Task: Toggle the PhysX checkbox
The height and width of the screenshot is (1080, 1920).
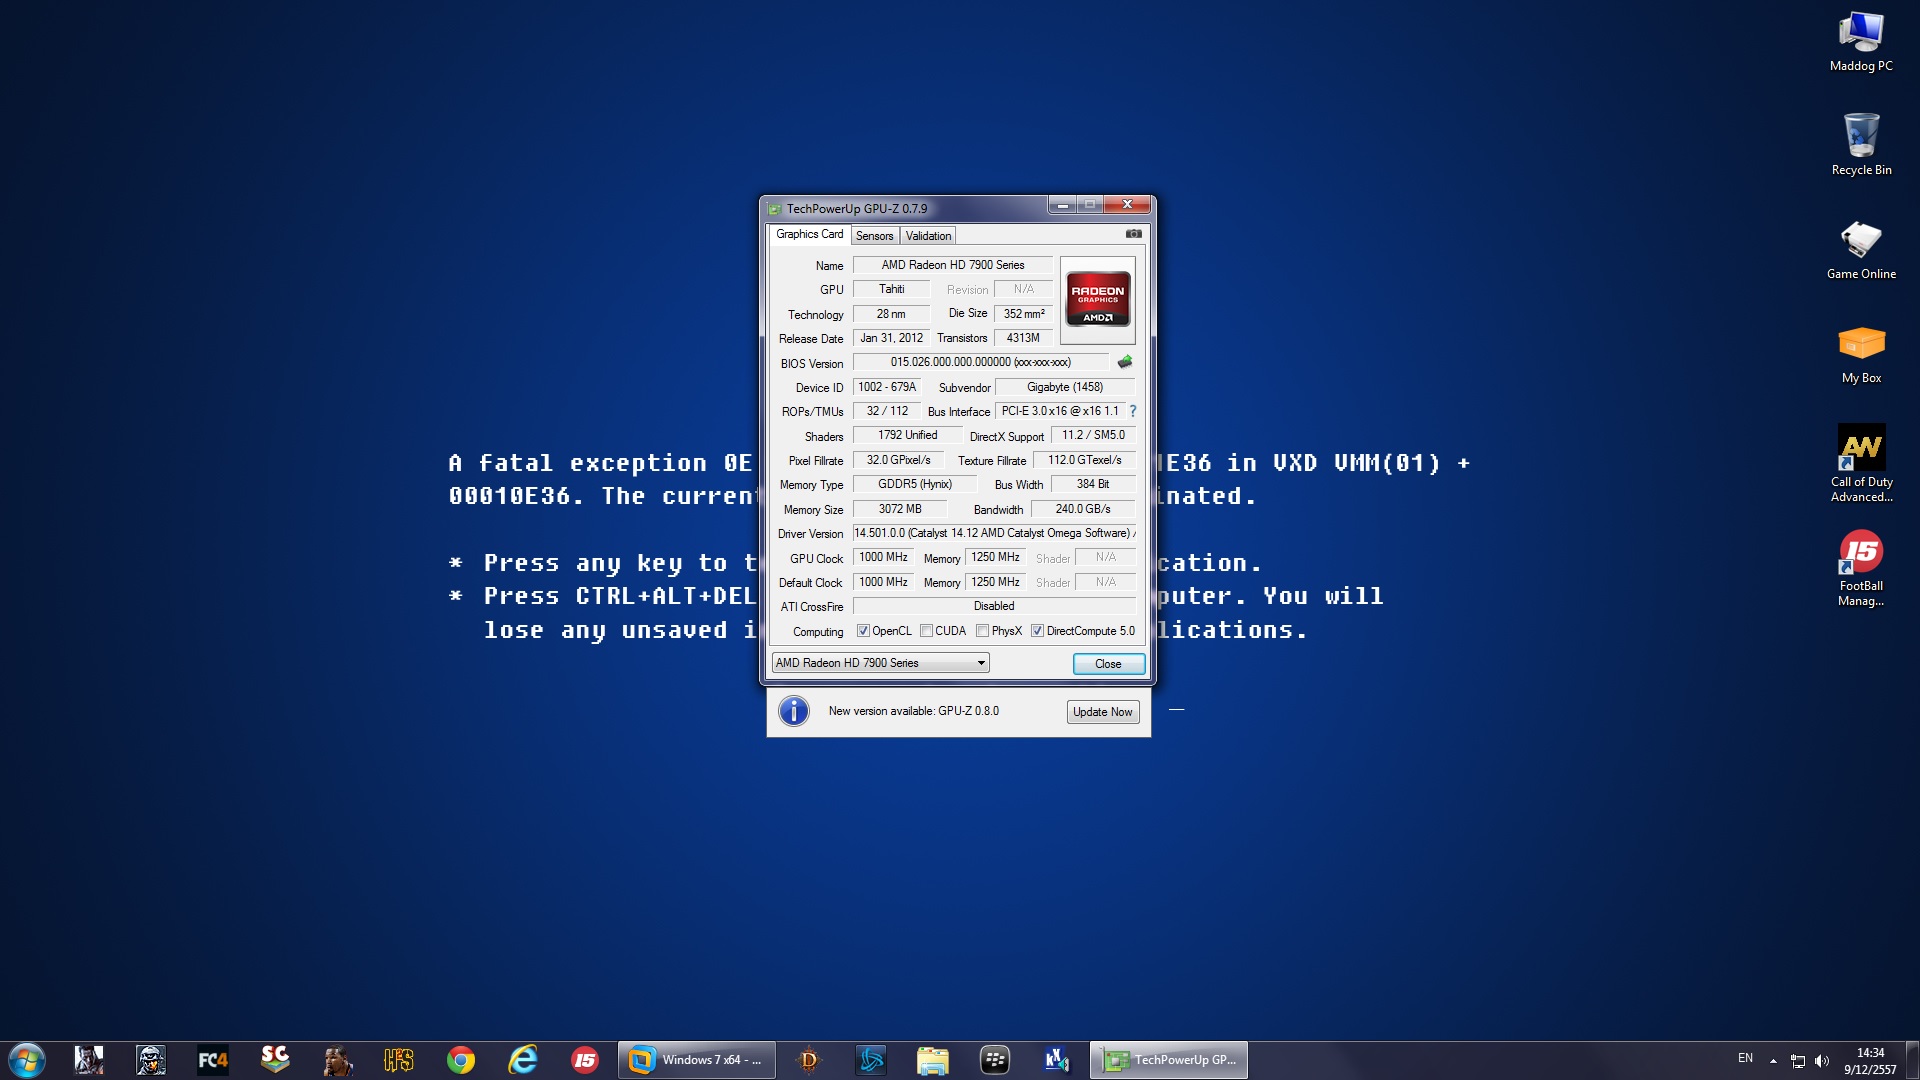Action: pyautogui.click(x=983, y=631)
